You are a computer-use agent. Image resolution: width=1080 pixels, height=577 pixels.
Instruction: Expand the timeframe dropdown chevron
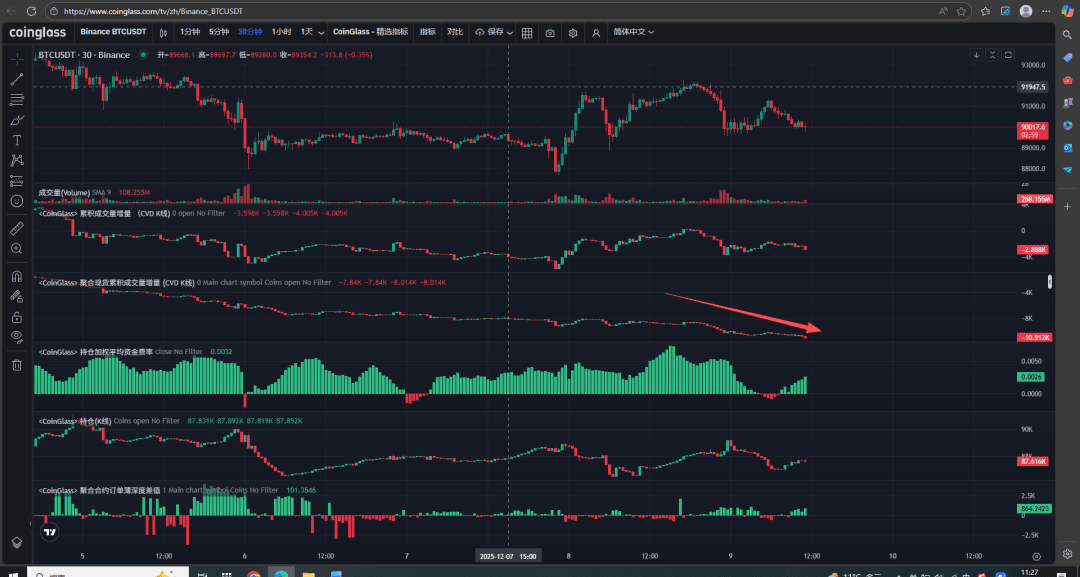pyautogui.click(x=321, y=32)
